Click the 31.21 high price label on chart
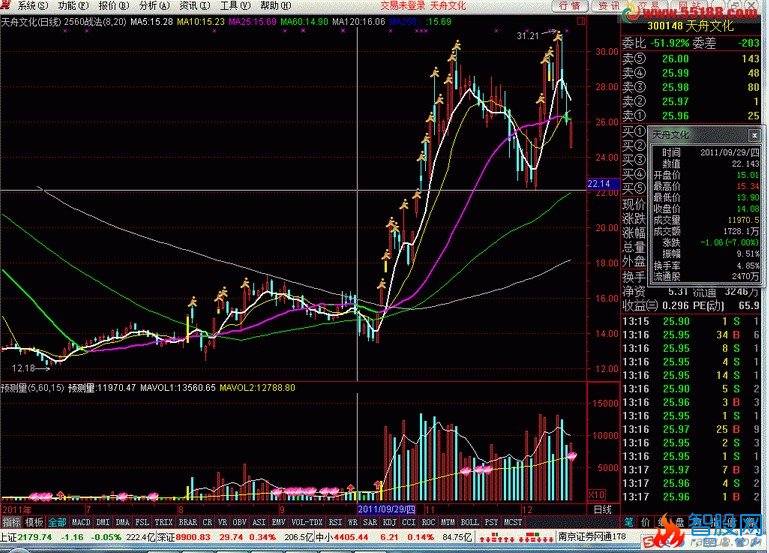Image resolution: width=769 pixels, height=553 pixels. (528, 36)
